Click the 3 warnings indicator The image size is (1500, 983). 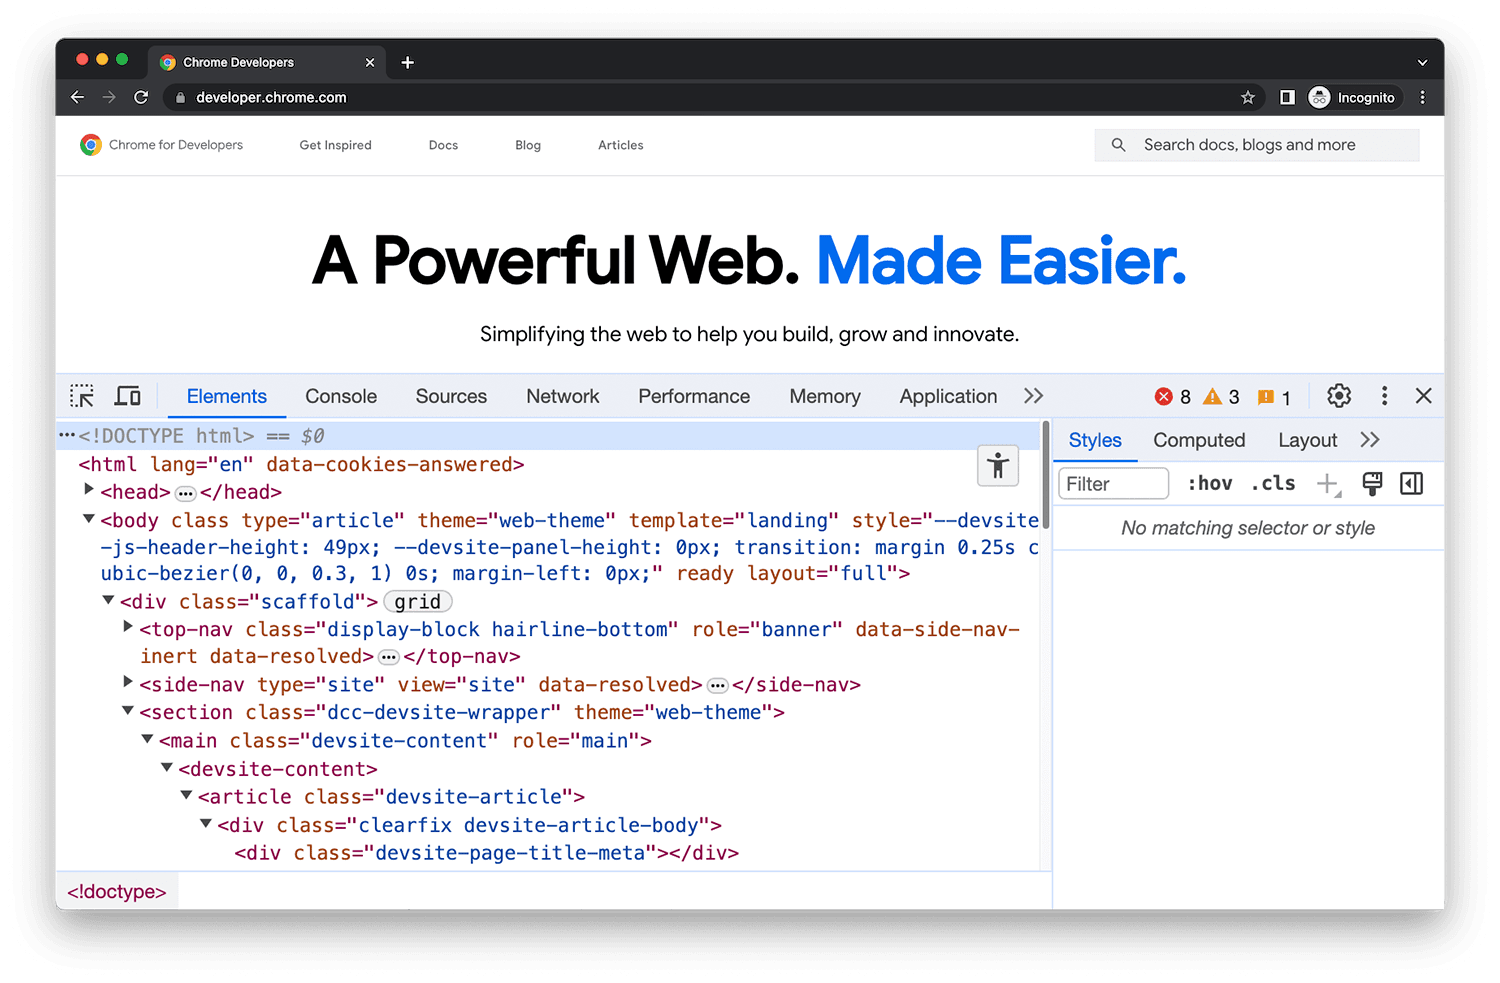tap(1220, 396)
